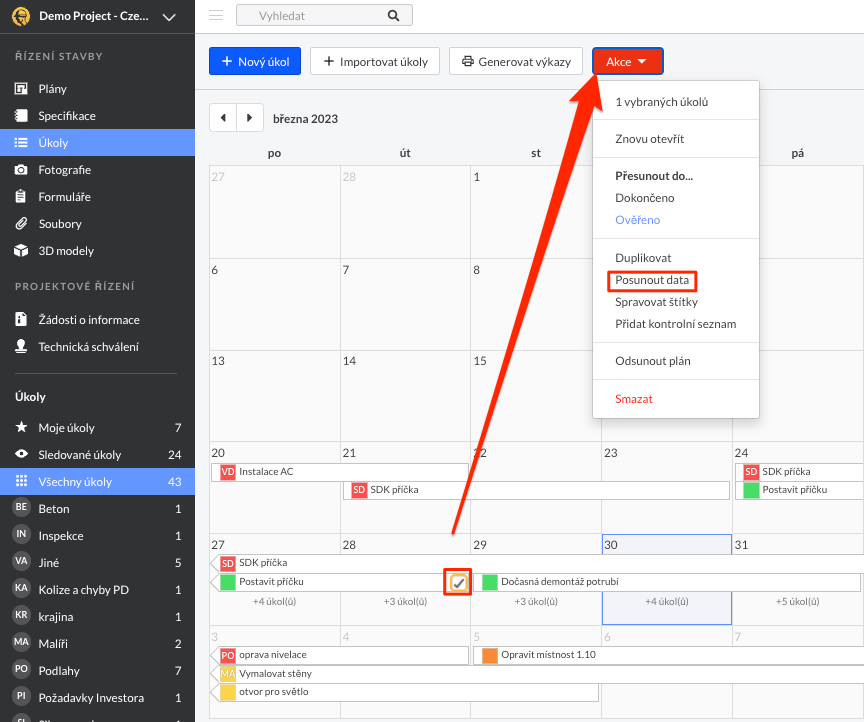Open the Plány section icon in the sidebar
864x722 pixels.
tap(20, 89)
